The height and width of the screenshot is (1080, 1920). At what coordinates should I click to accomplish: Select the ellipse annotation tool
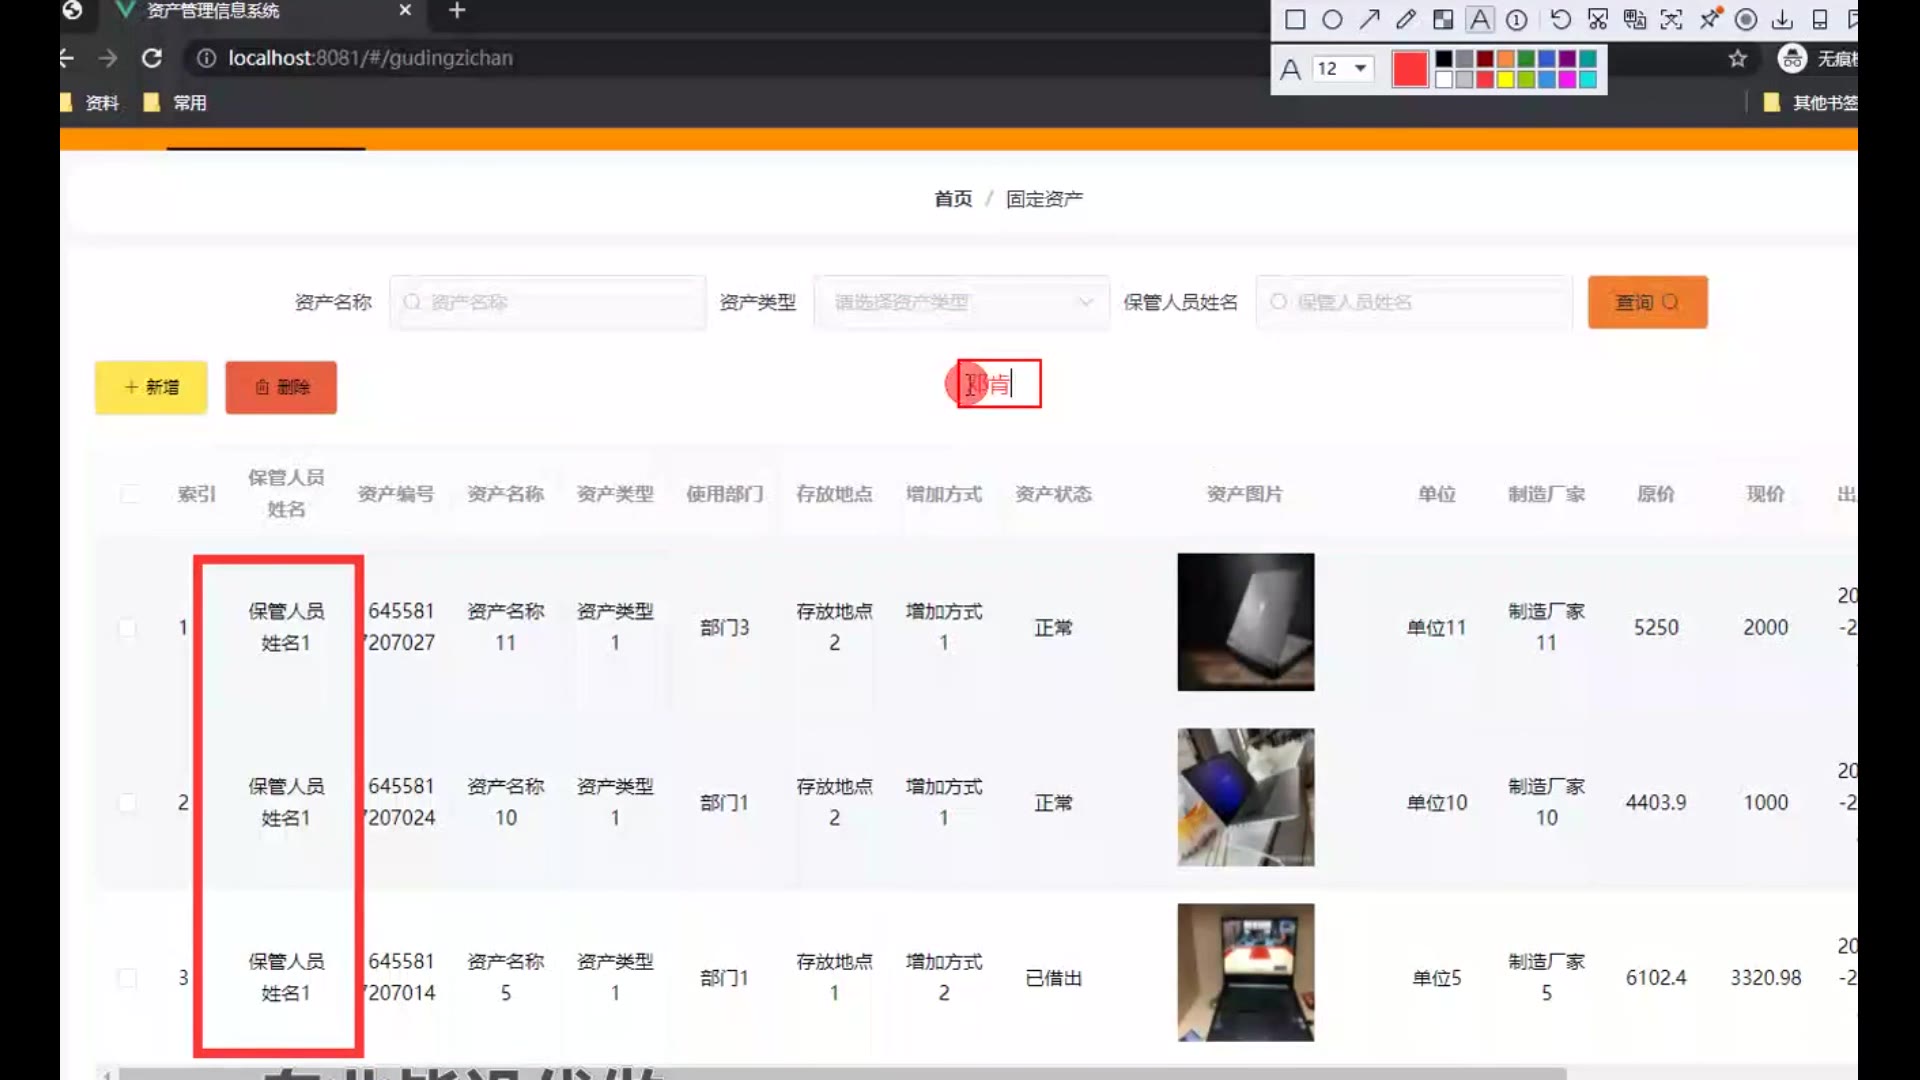(x=1332, y=19)
